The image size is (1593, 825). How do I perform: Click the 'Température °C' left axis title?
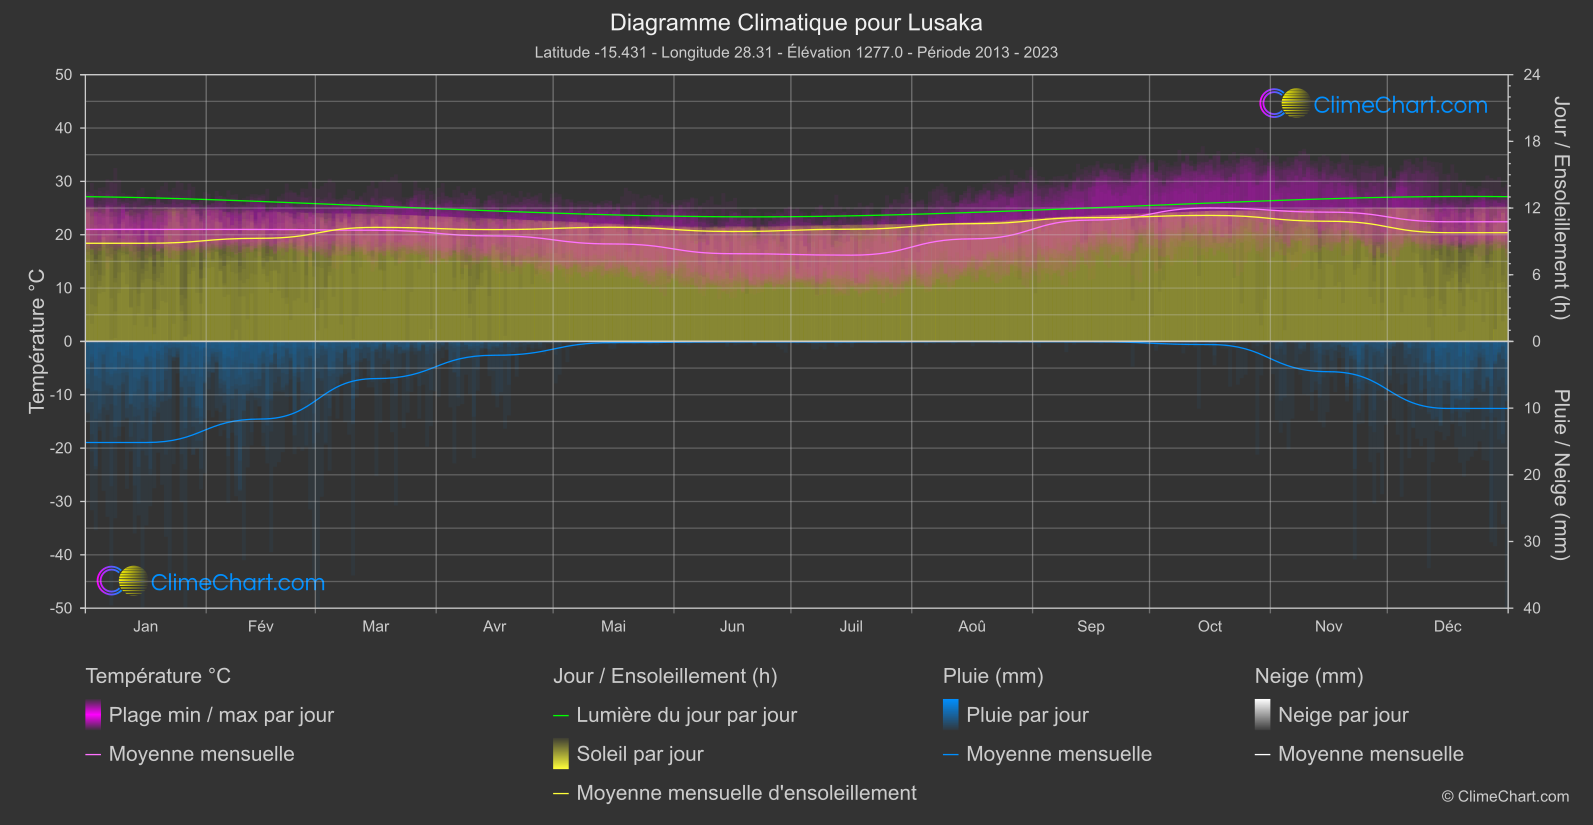(37, 341)
